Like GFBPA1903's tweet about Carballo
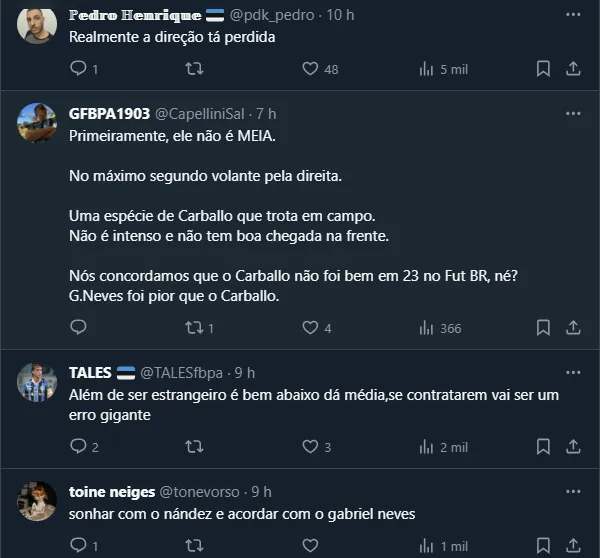This screenshot has height=558, width=600. point(310,328)
